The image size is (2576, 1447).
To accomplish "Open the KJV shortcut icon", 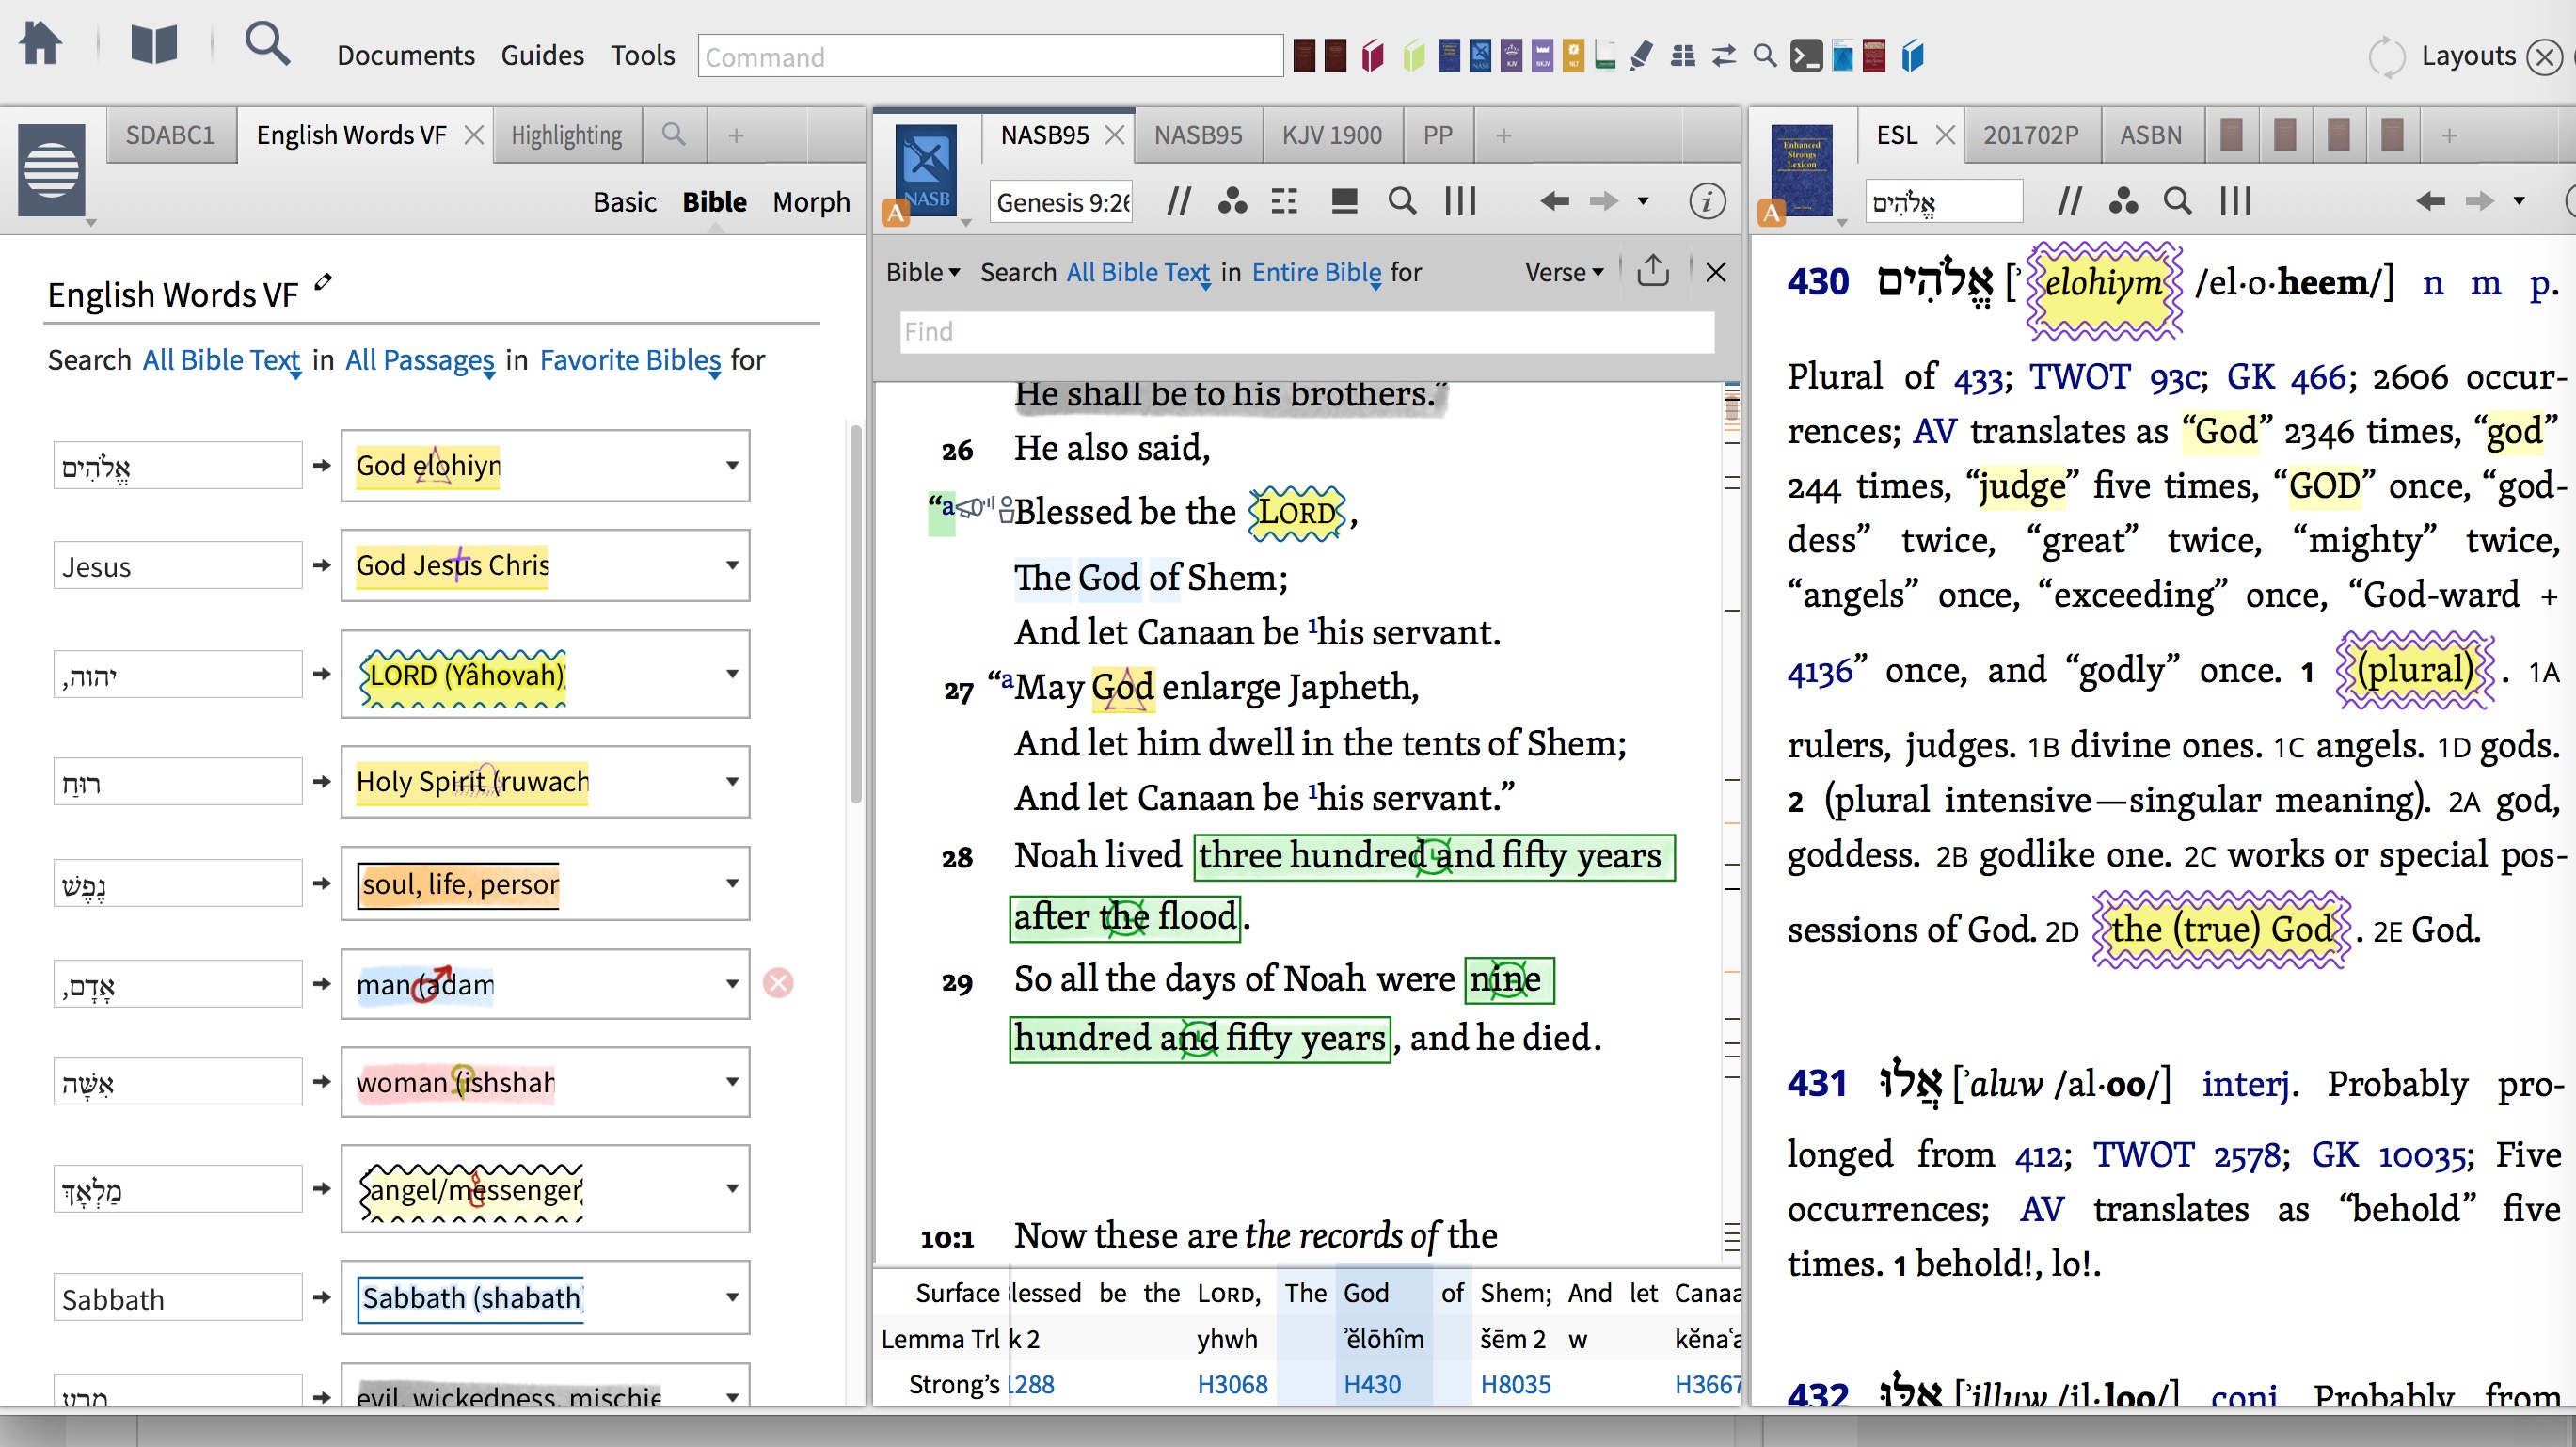I will [x=1511, y=56].
